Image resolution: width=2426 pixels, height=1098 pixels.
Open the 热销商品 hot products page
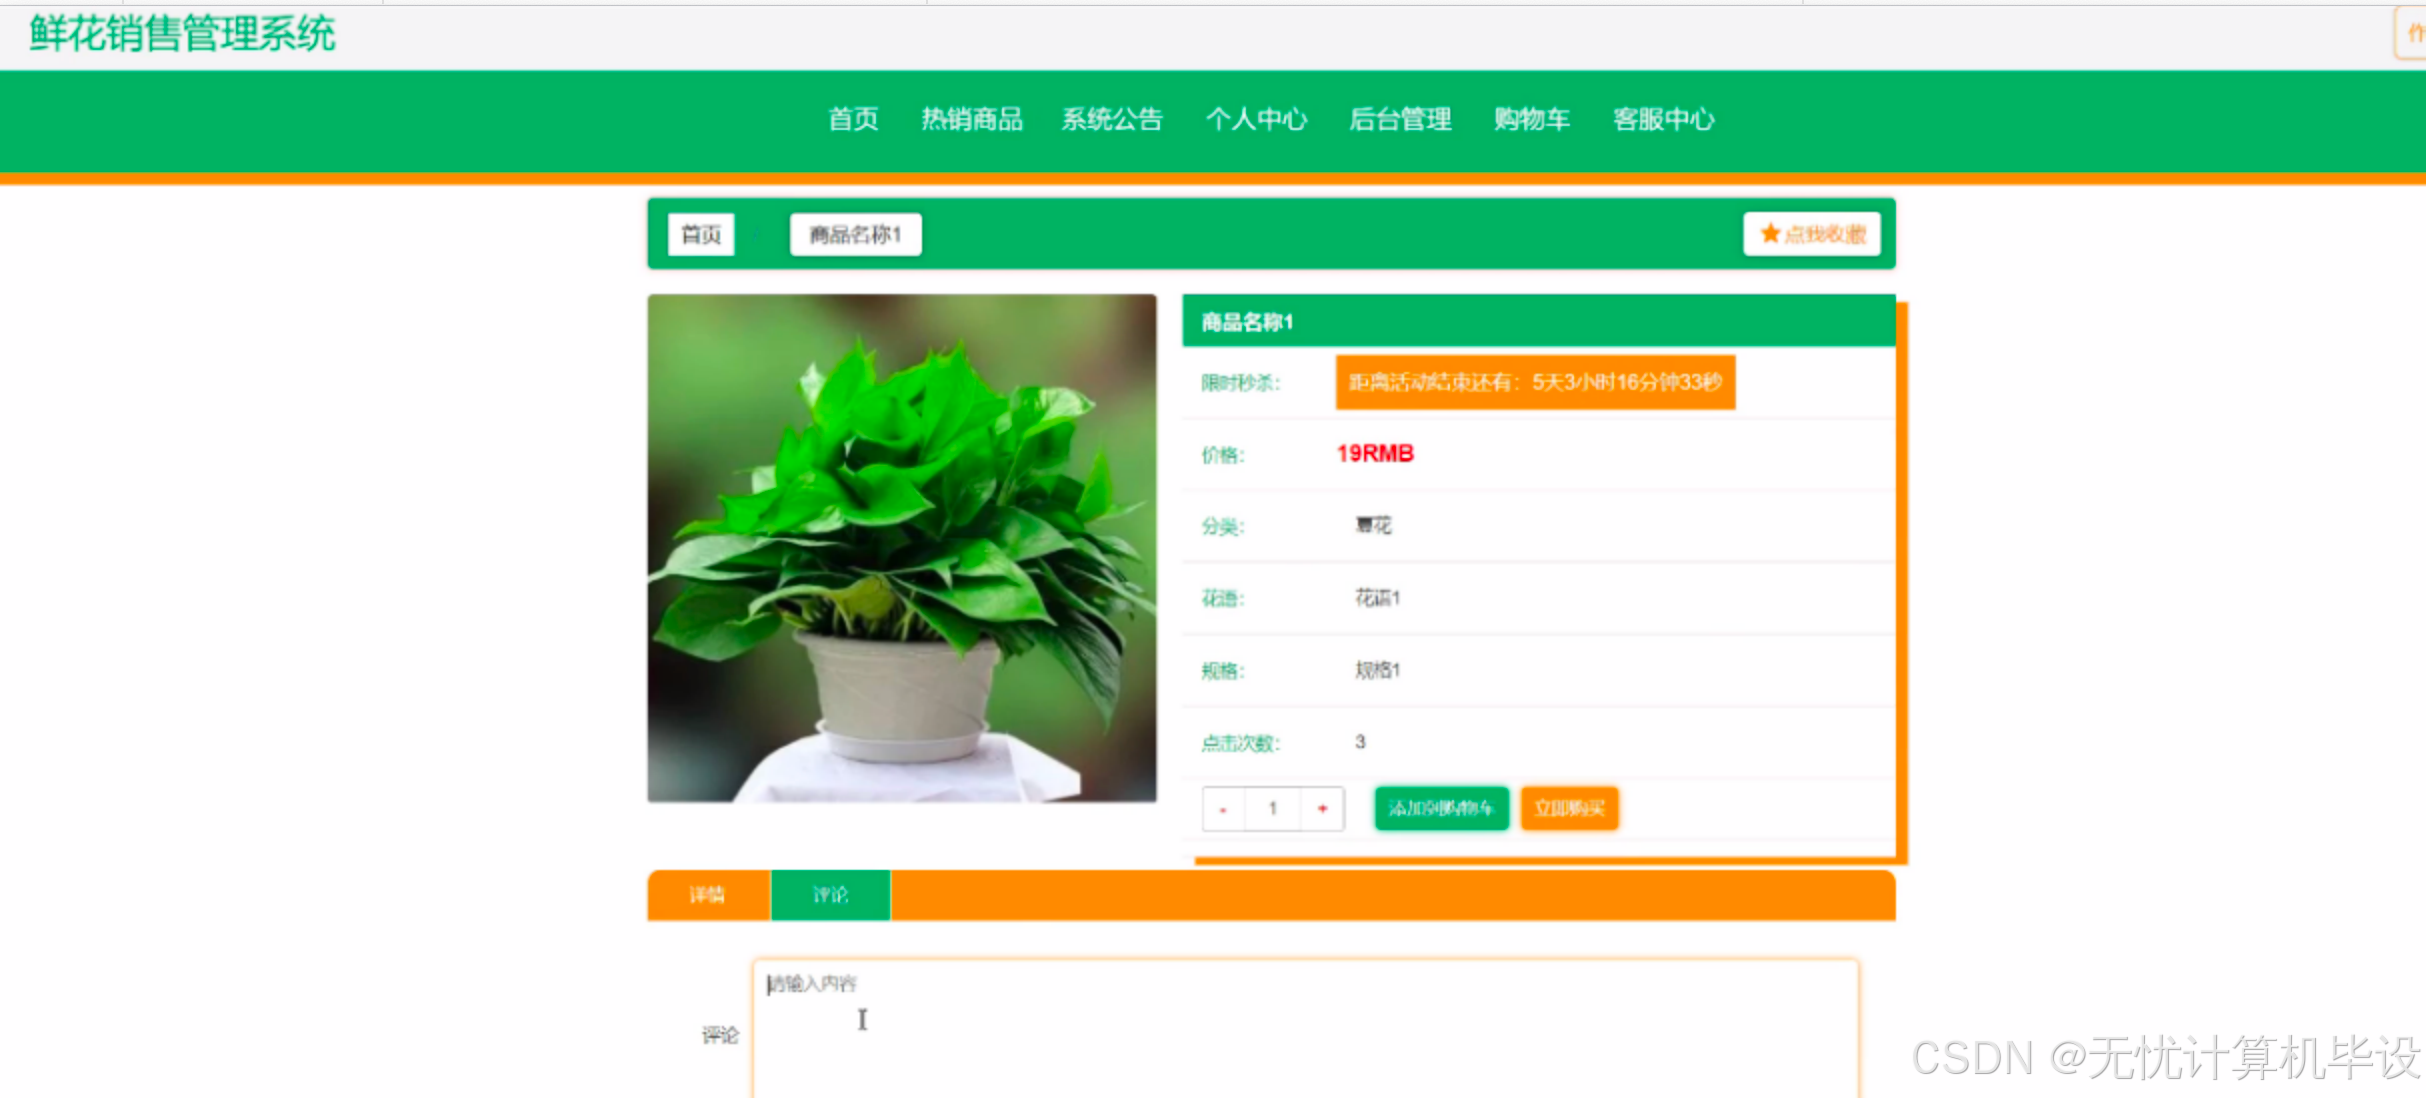click(972, 120)
